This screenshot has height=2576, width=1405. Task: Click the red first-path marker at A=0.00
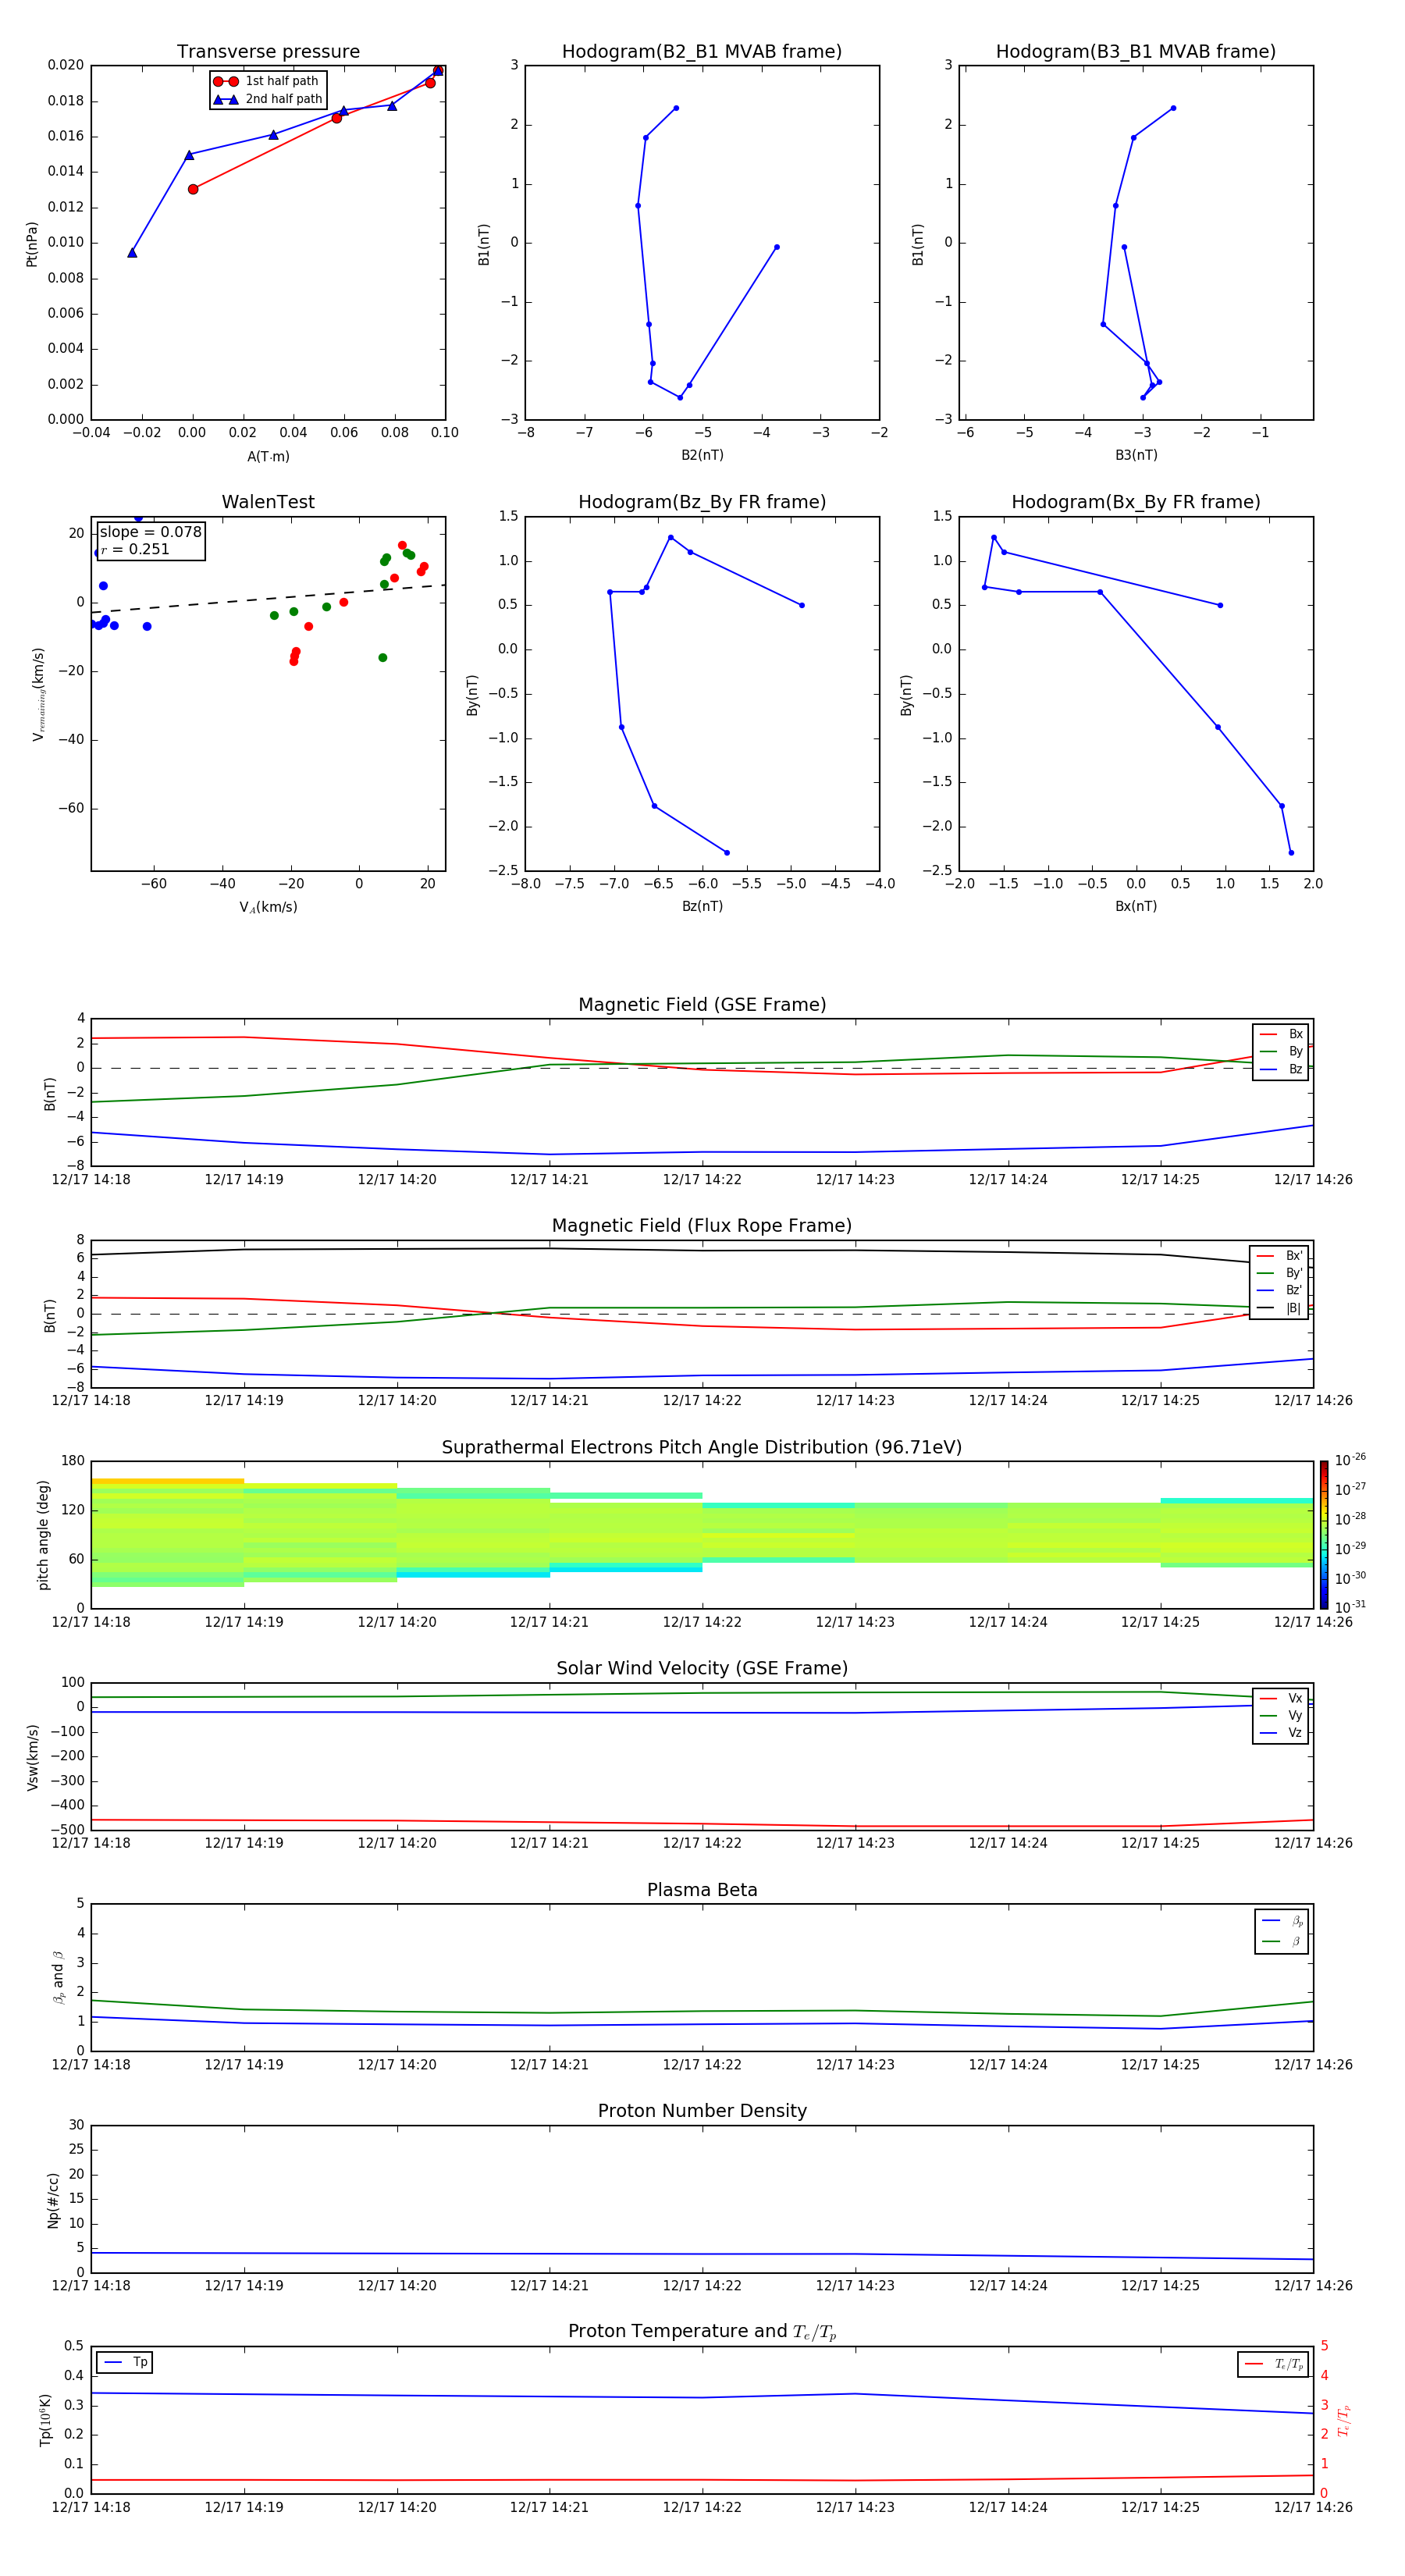193,189
